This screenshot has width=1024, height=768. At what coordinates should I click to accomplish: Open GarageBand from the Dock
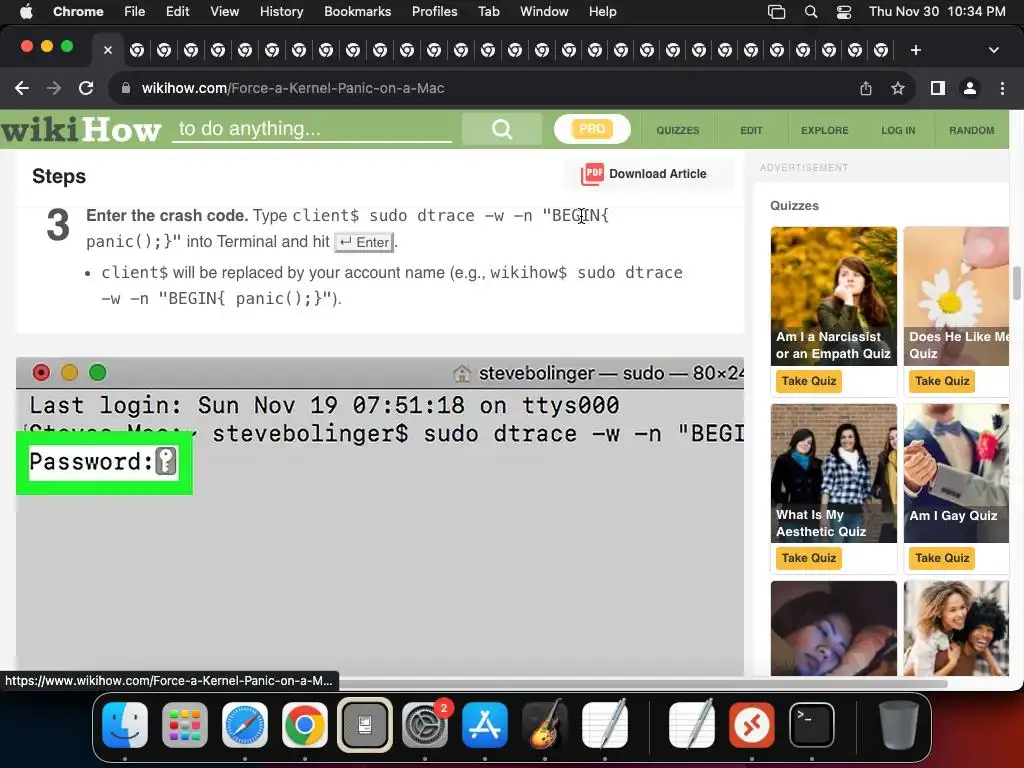(x=545, y=724)
